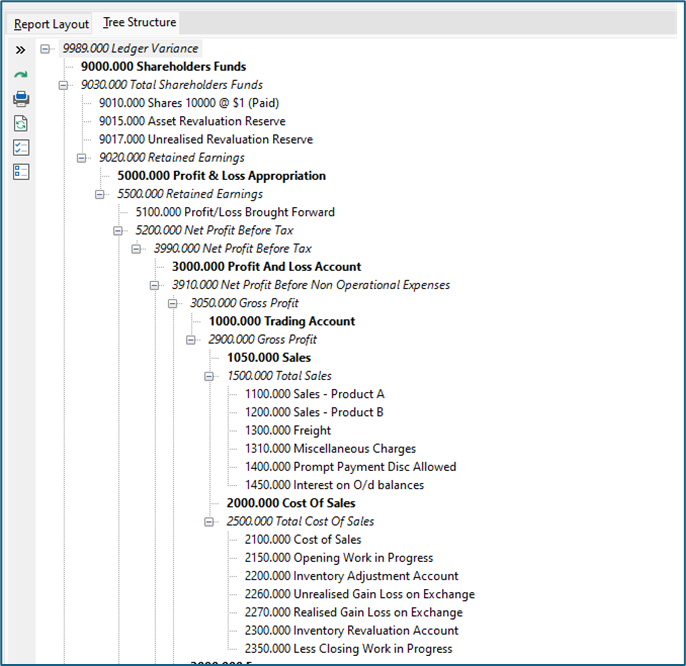The width and height of the screenshot is (686, 666).
Task: Select 2270.000 Realised Gain Loss on Exchange
Action: point(354,613)
